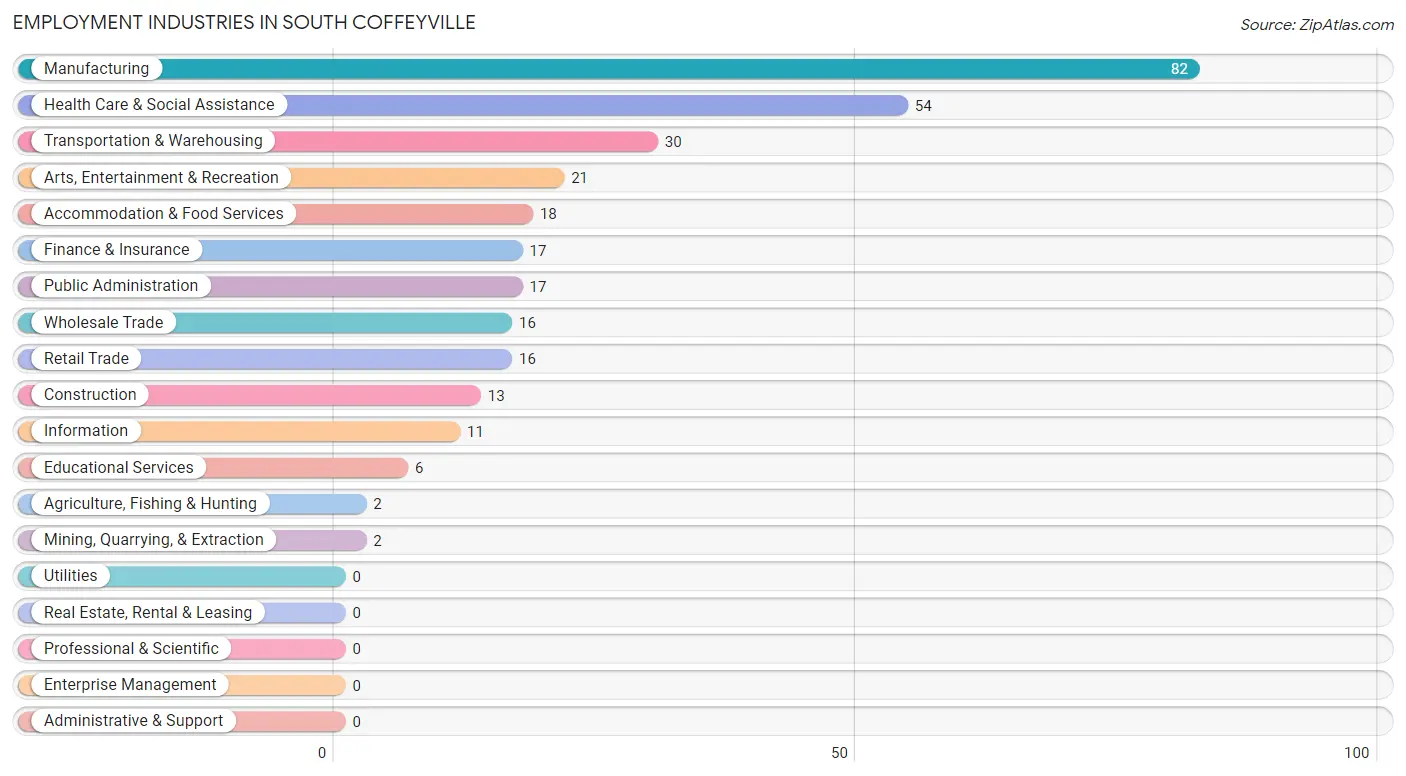
Task: Click the Utilities value 0
Action: pyautogui.click(x=356, y=577)
